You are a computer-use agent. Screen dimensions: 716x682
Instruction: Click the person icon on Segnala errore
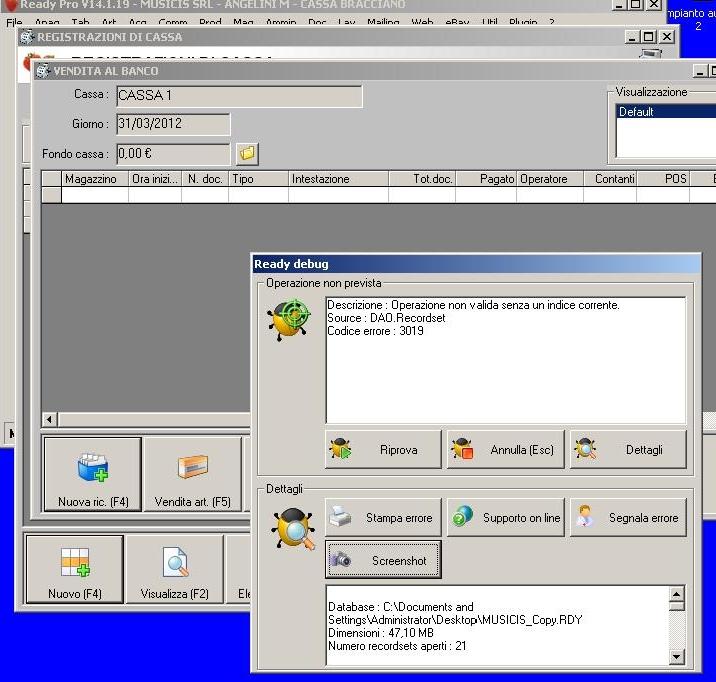coord(584,516)
